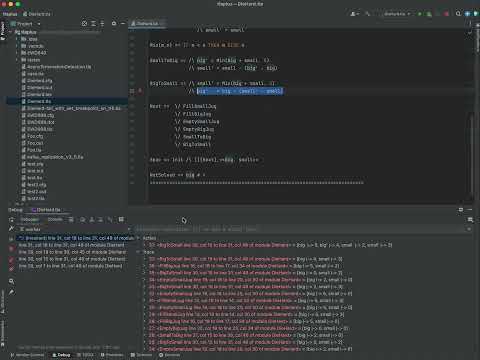Select Foo.cfg in the project tree
The image size is (480, 360).
coord(35,136)
